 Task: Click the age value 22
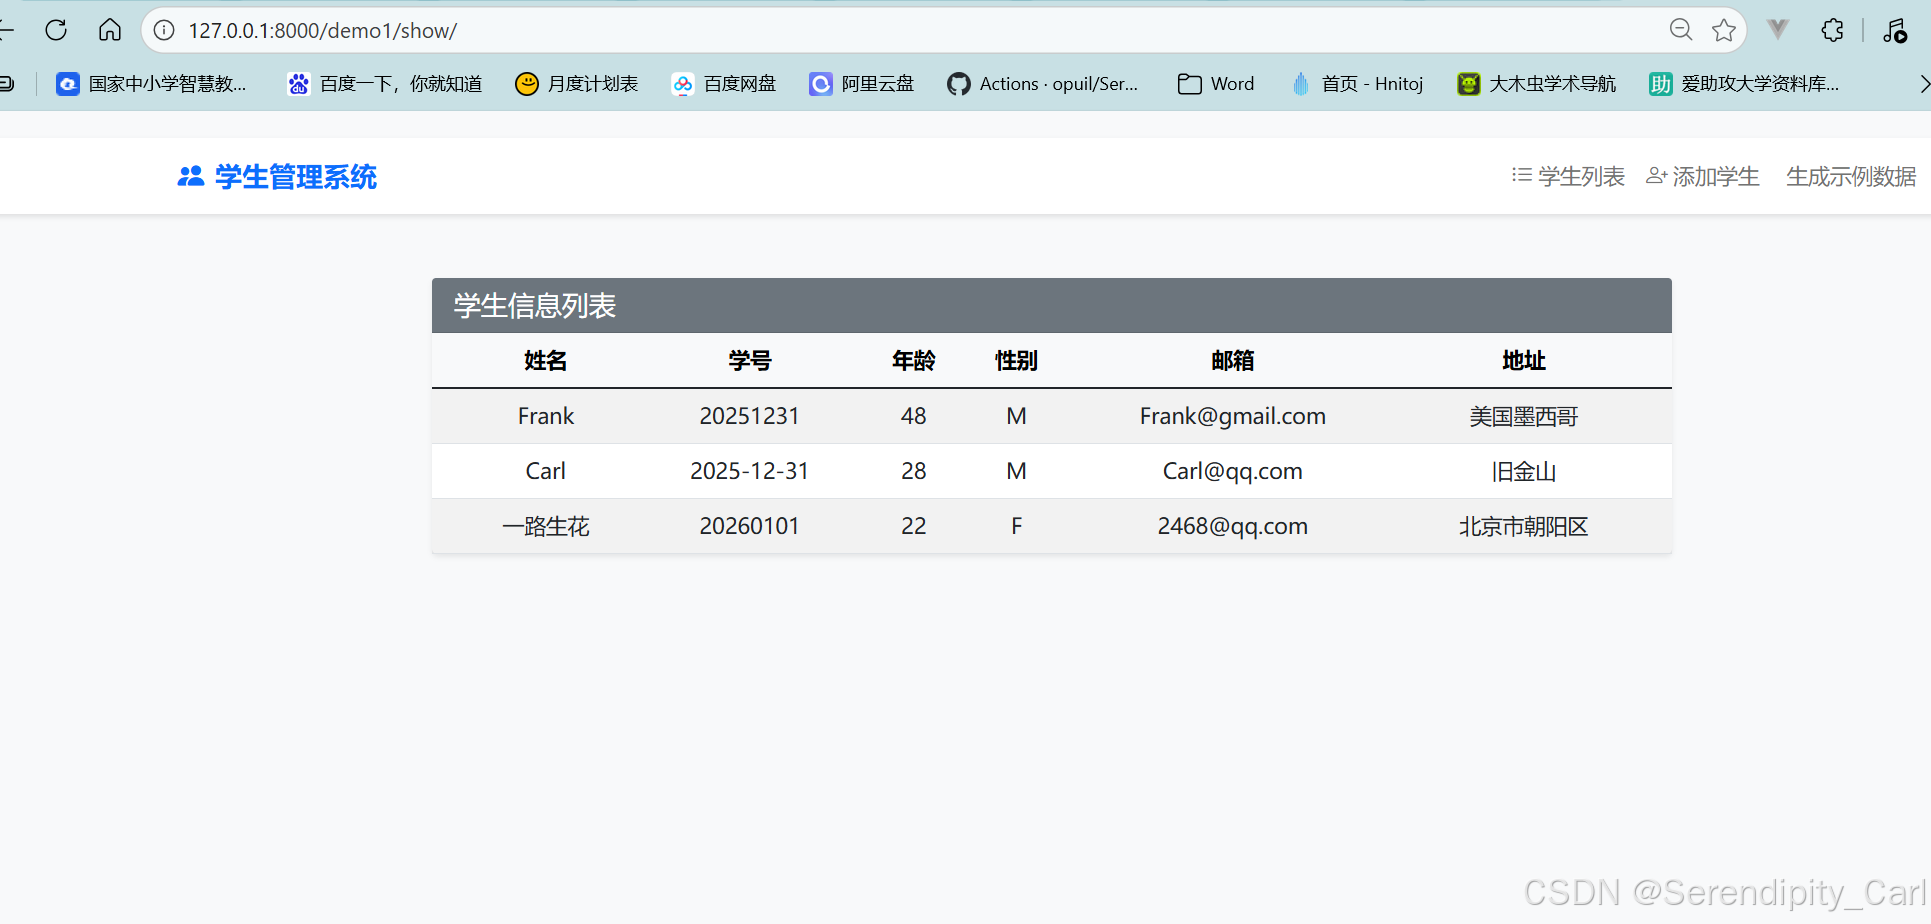coord(913,526)
